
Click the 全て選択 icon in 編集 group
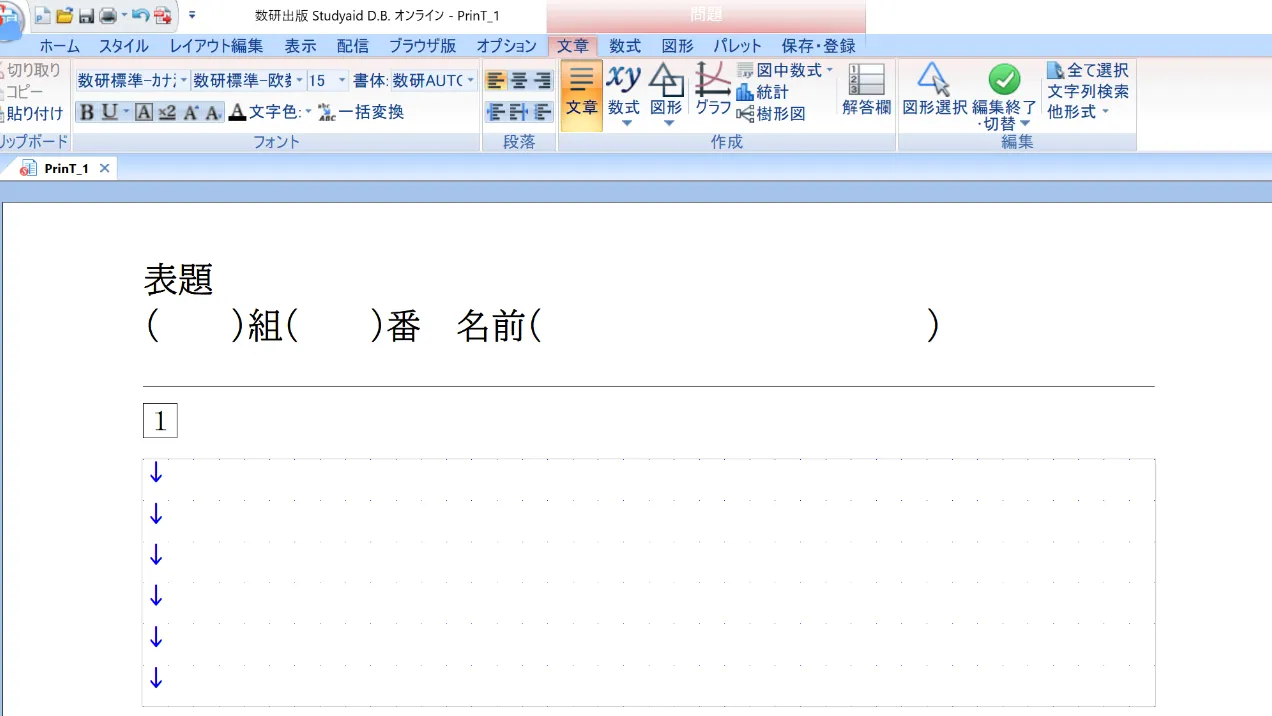pos(1055,70)
